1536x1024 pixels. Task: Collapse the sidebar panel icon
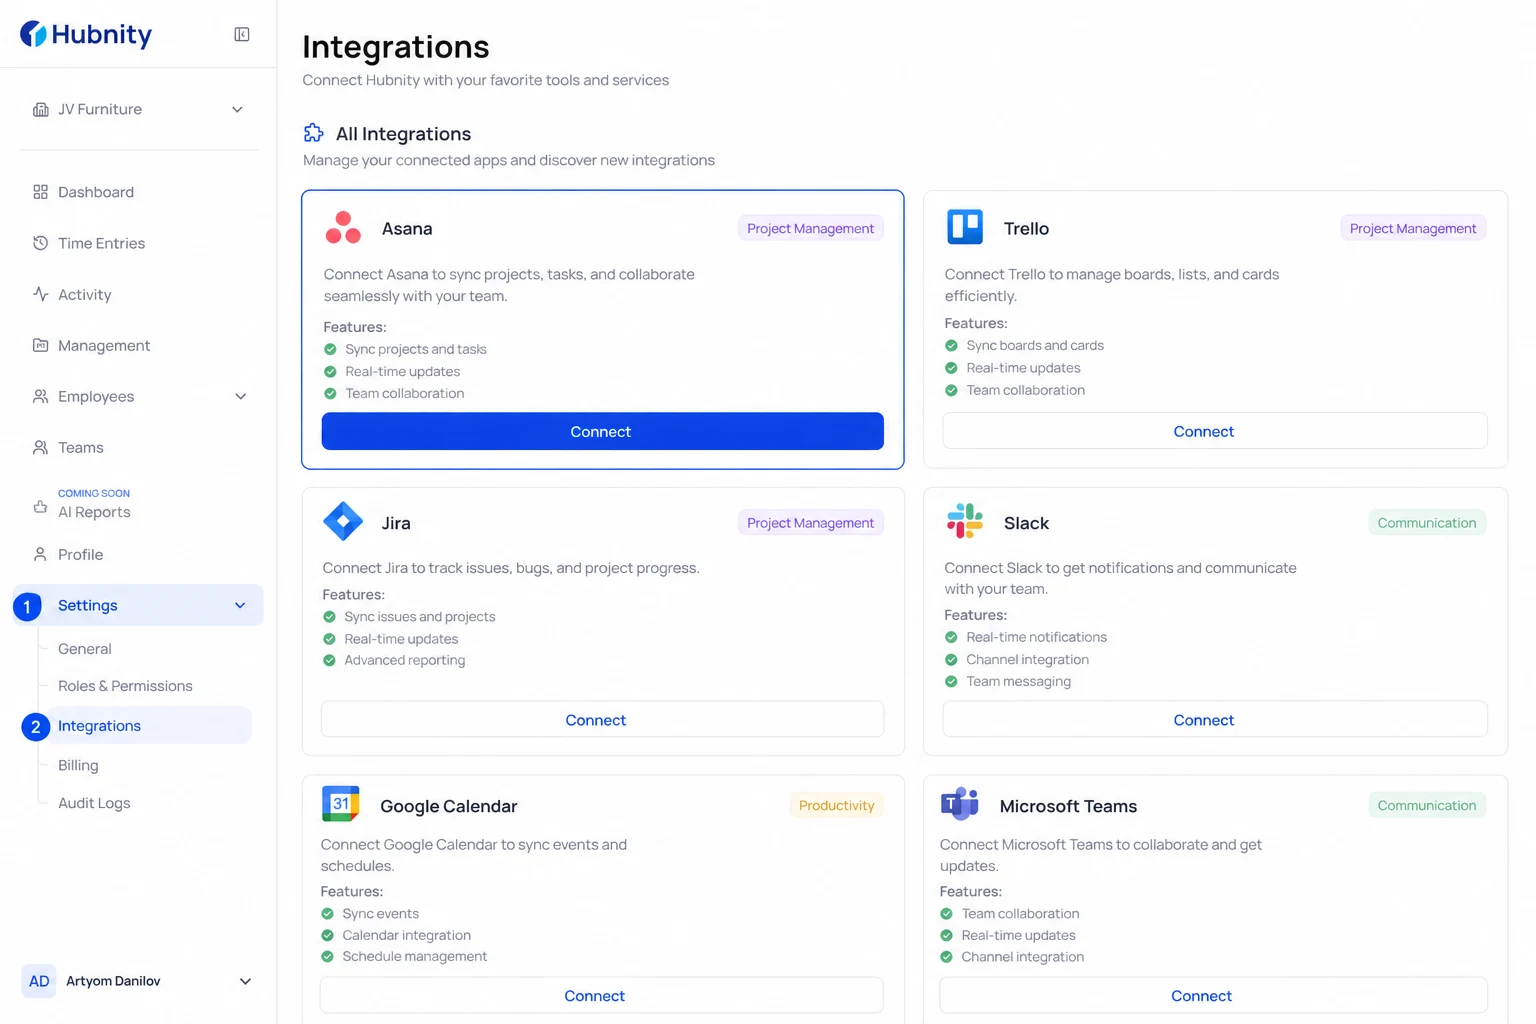[242, 34]
